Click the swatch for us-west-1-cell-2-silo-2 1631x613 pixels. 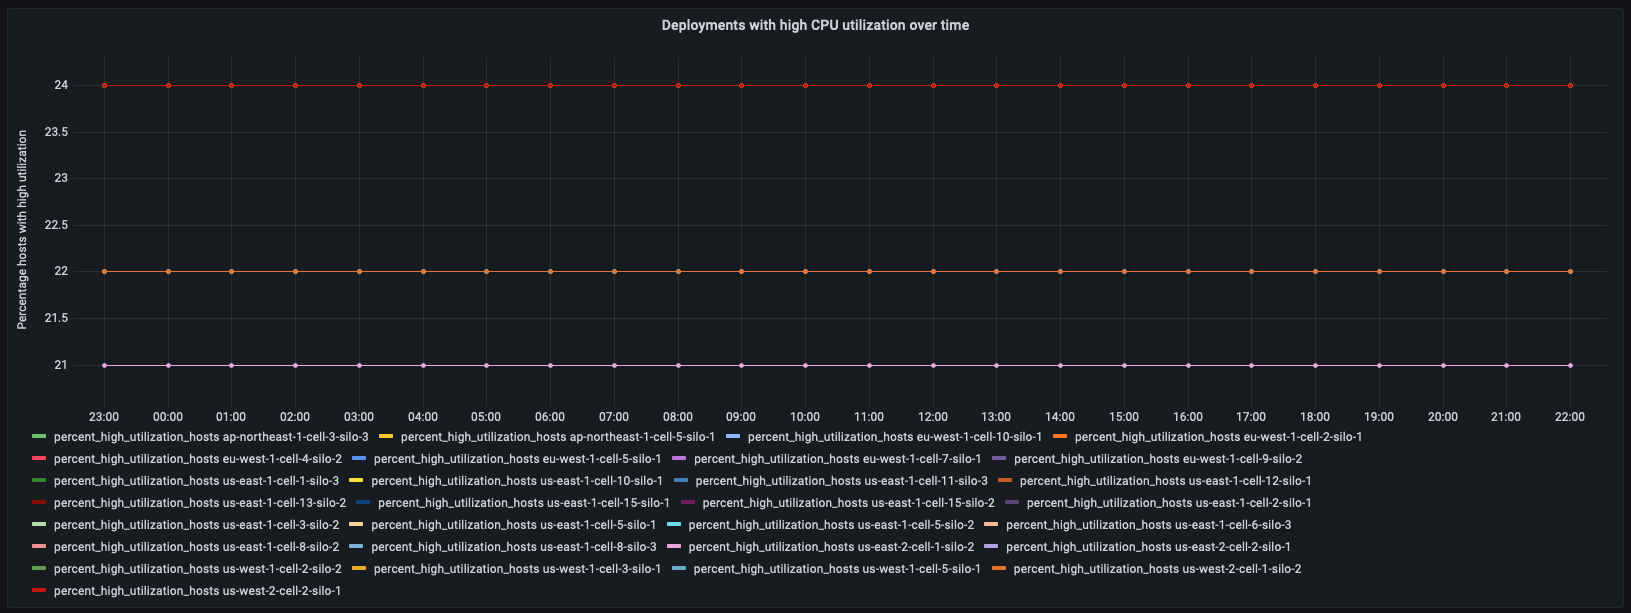tap(39, 569)
